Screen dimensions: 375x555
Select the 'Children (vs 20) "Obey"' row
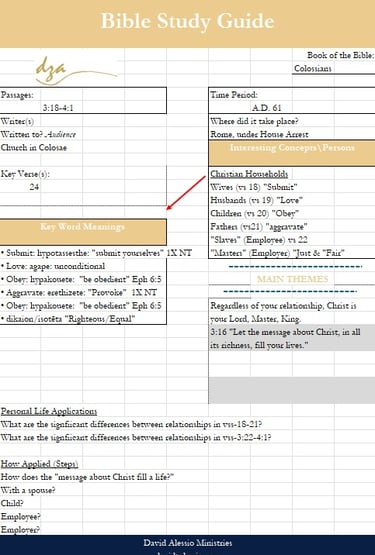(x=255, y=213)
